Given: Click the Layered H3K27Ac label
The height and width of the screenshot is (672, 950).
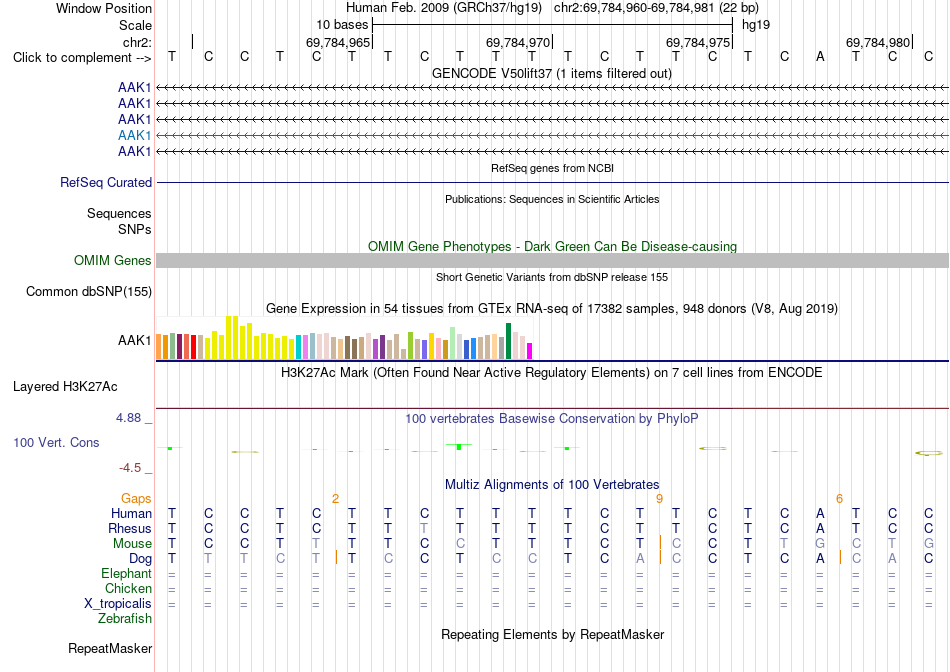Looking at the screenshot, I should [x=65, y=387].
